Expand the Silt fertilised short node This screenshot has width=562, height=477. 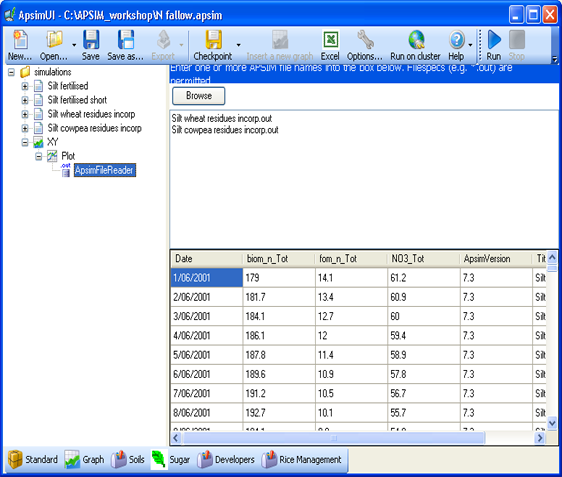25,100
